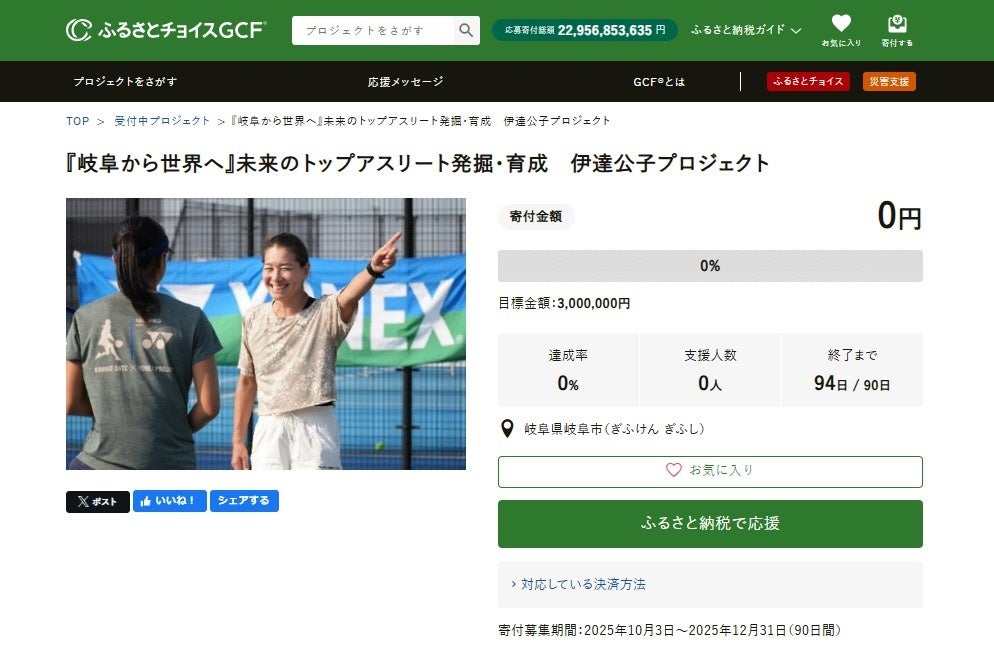Click the map pin icon beside 岐阜県岐阜市
Image resolution: width=994 pixels, height=667 pixels.
pos(507,429)
